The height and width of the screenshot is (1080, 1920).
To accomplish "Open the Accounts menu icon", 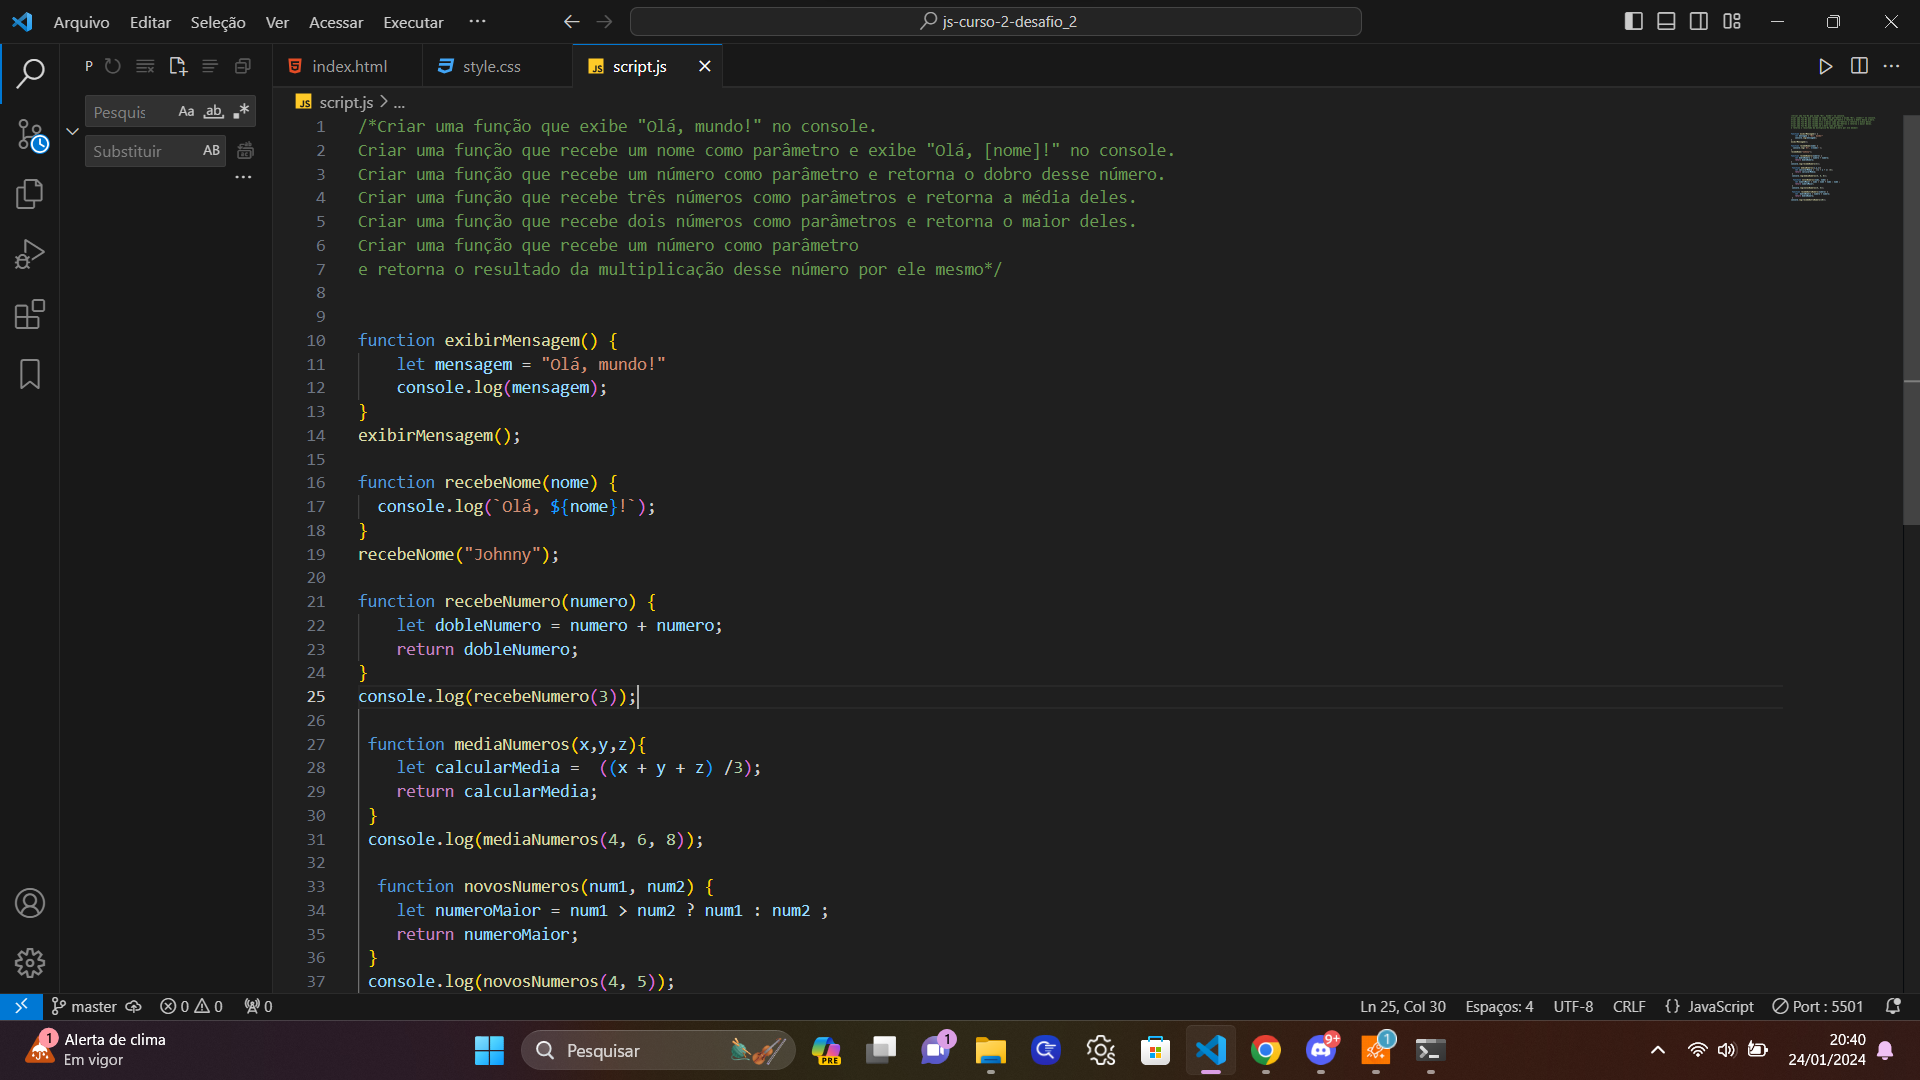I will coord(30,903).
